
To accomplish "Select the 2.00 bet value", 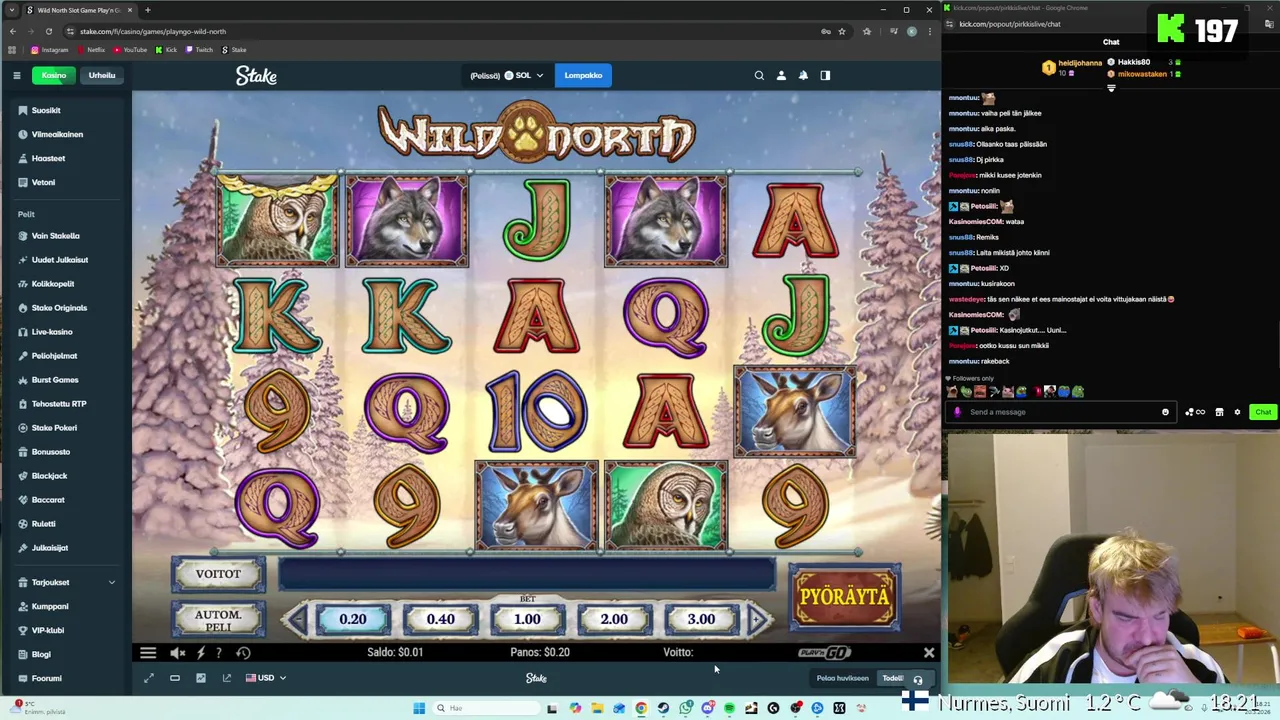I will (614, 619).
